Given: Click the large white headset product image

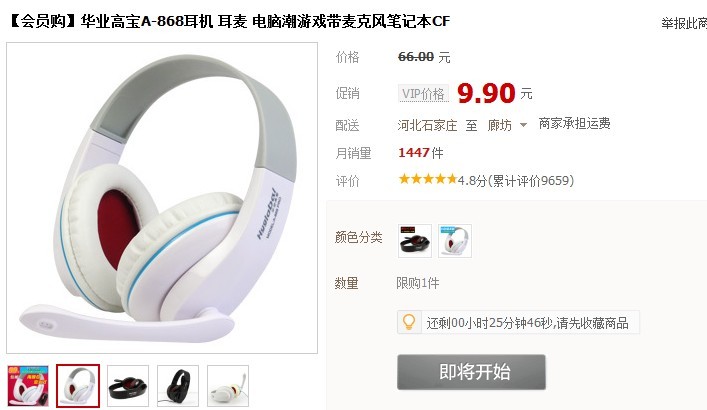Looking at the screenshot, I should pos(162,198).
